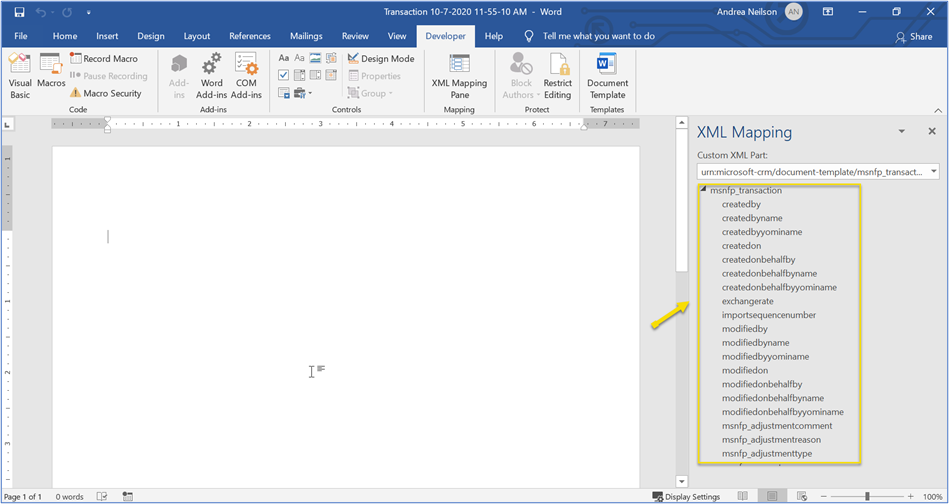The width and height of the screenshot is (949, 504).
Task: Open Word Add-ins
Action: point(211,76)
